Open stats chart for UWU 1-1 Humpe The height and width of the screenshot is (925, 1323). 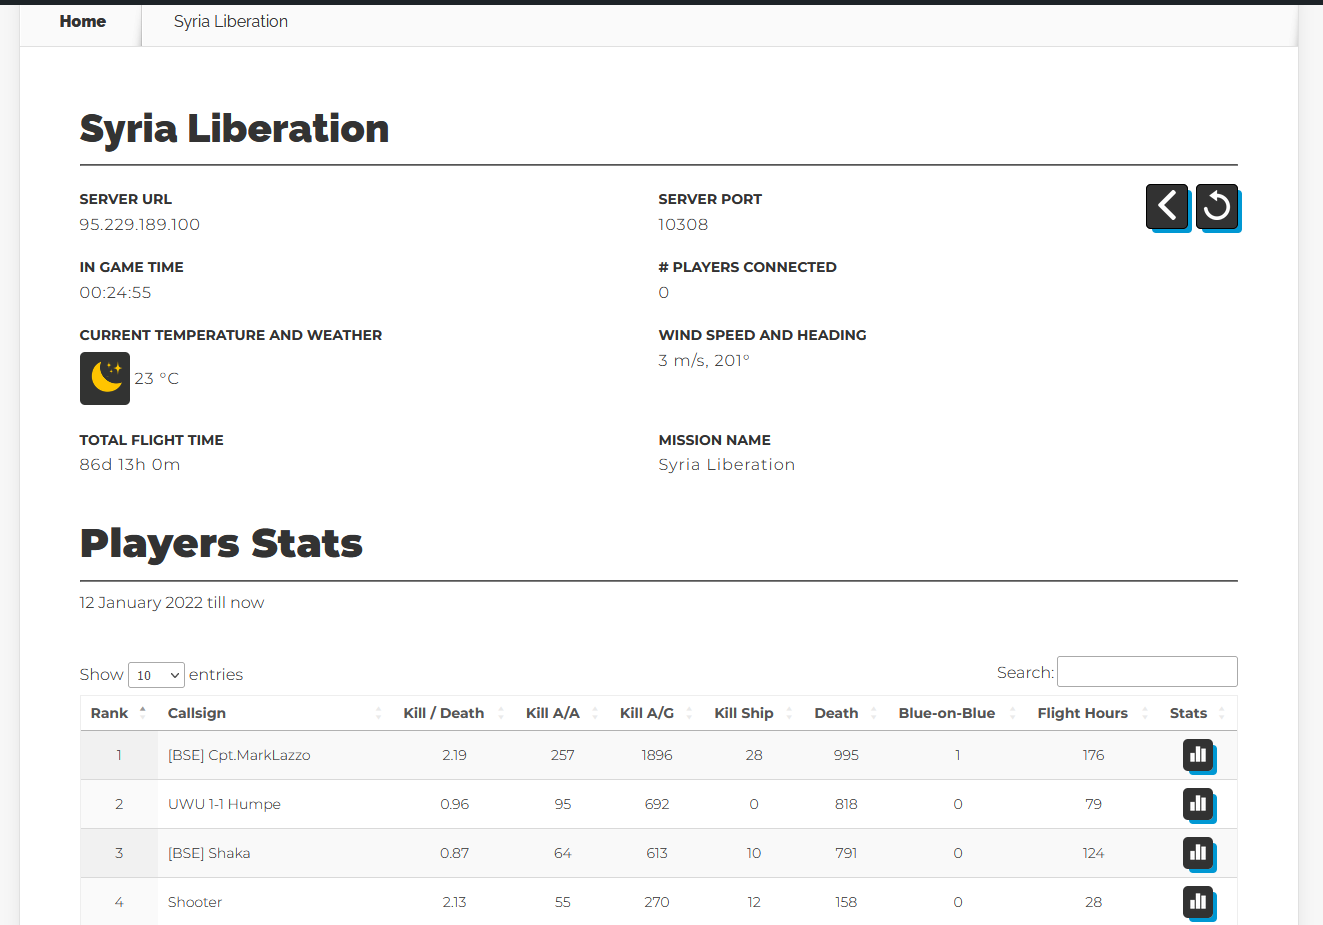(1198, 804)
